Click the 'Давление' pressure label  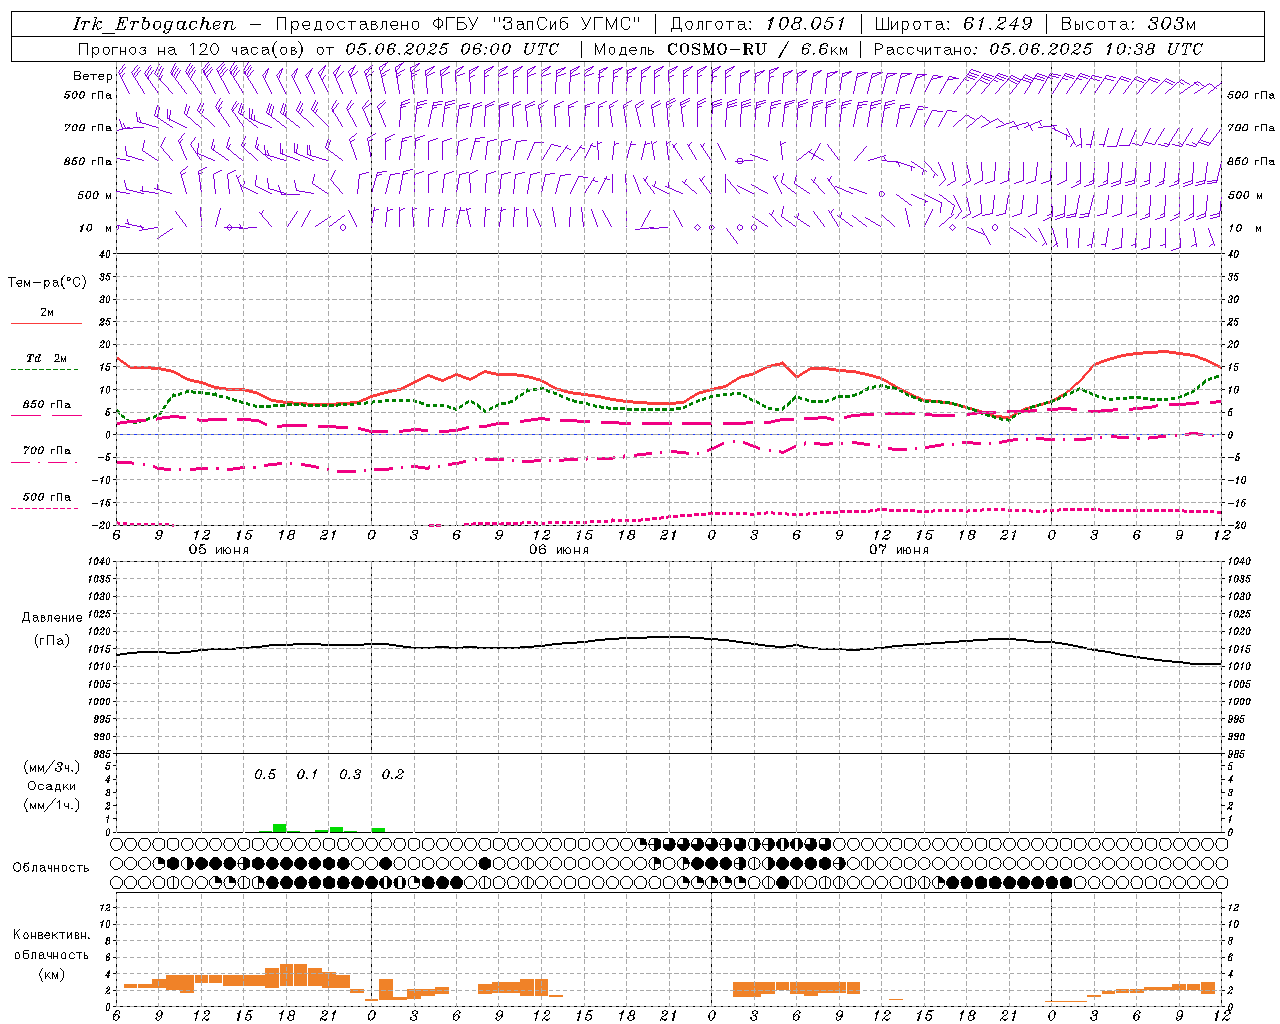pyautogui.click(x=52, y=618)
